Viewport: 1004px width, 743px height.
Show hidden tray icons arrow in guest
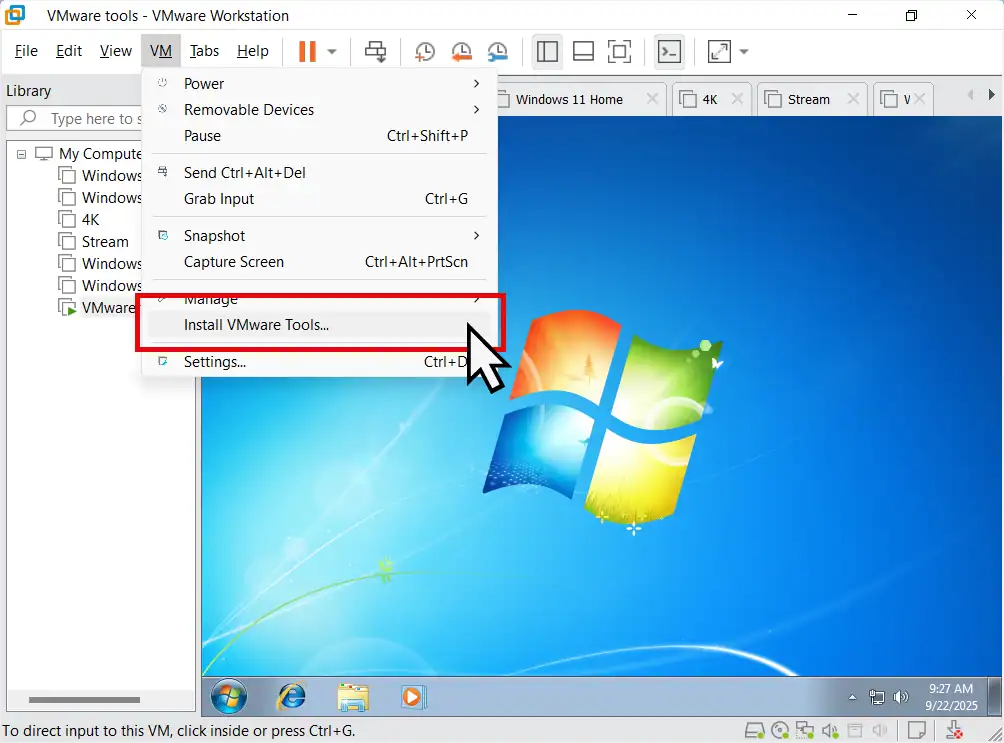tap(852, 697)
